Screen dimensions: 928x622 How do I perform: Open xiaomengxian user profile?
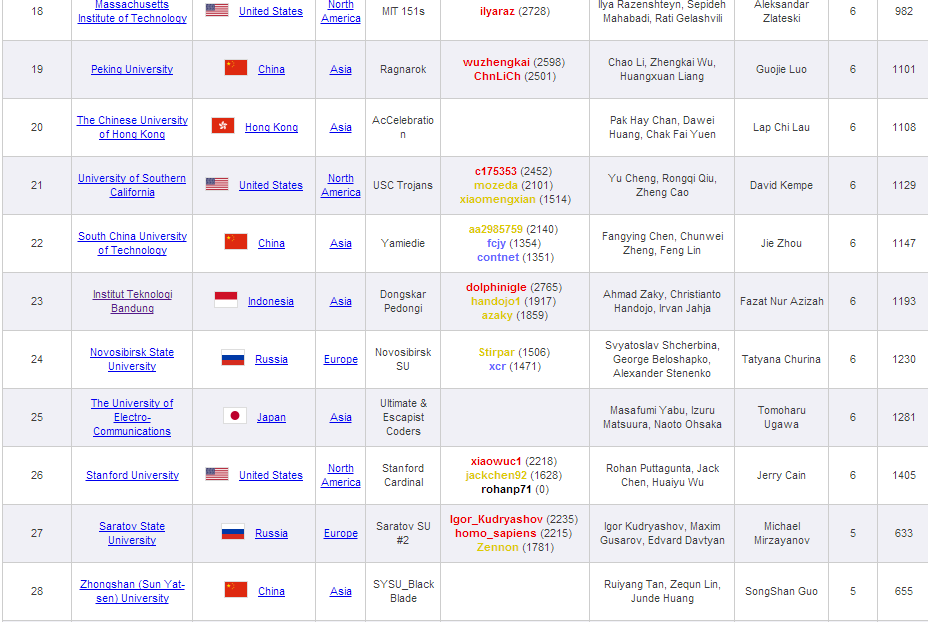pos(497,199)
